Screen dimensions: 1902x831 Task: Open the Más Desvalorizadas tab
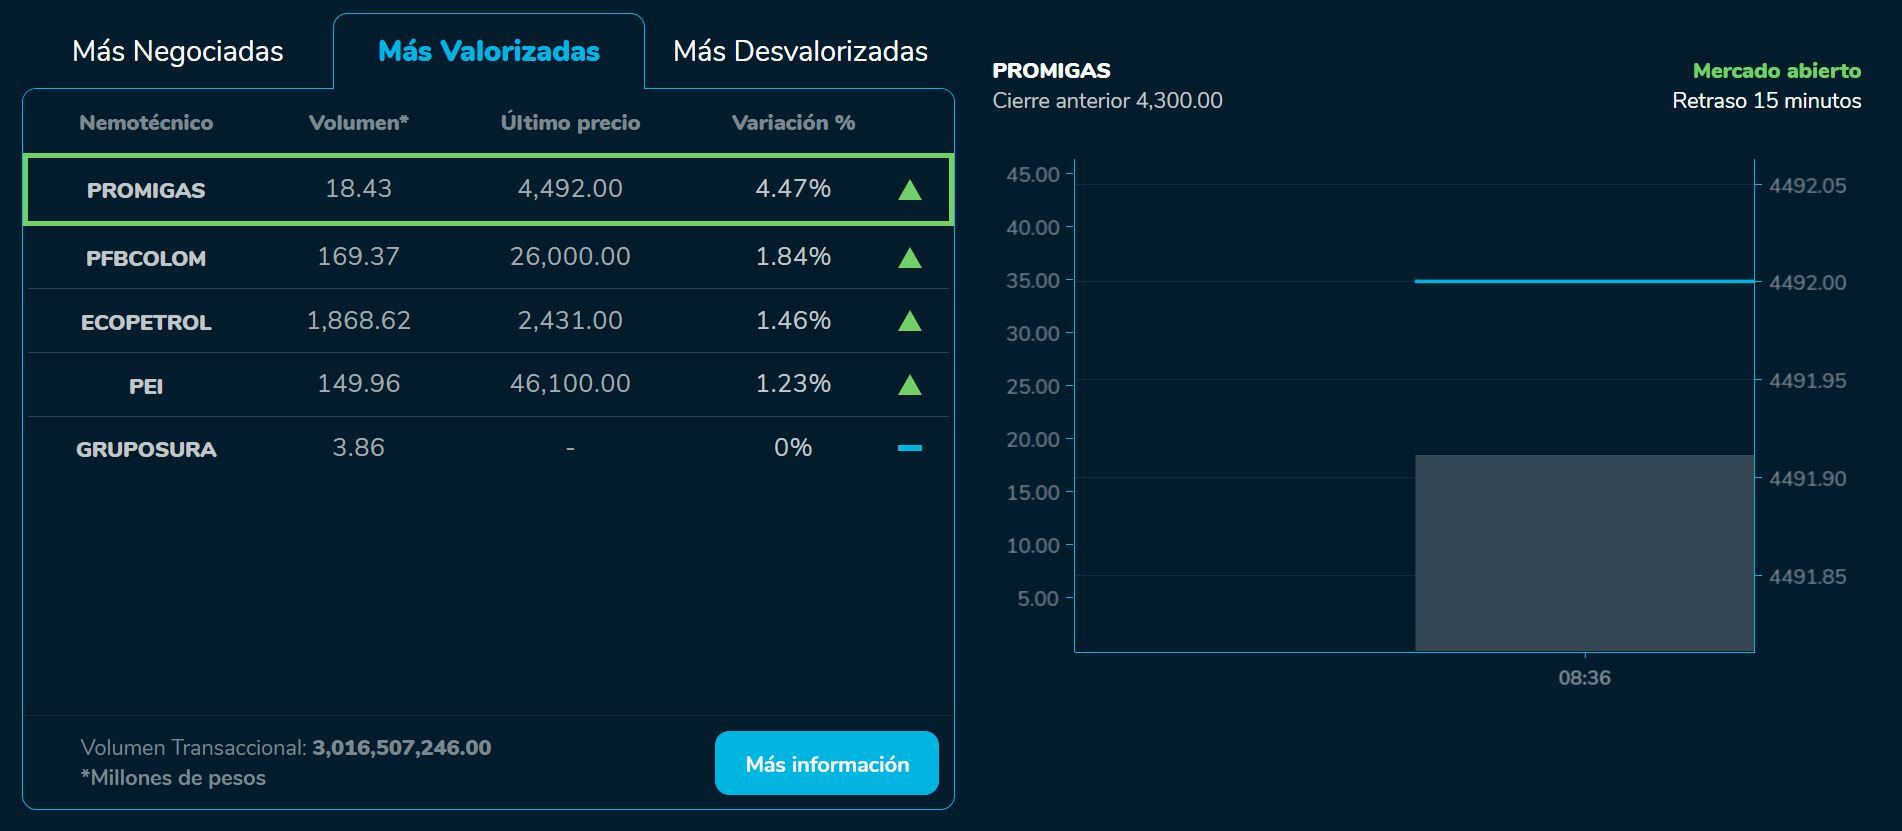click(x=800, y=51)
